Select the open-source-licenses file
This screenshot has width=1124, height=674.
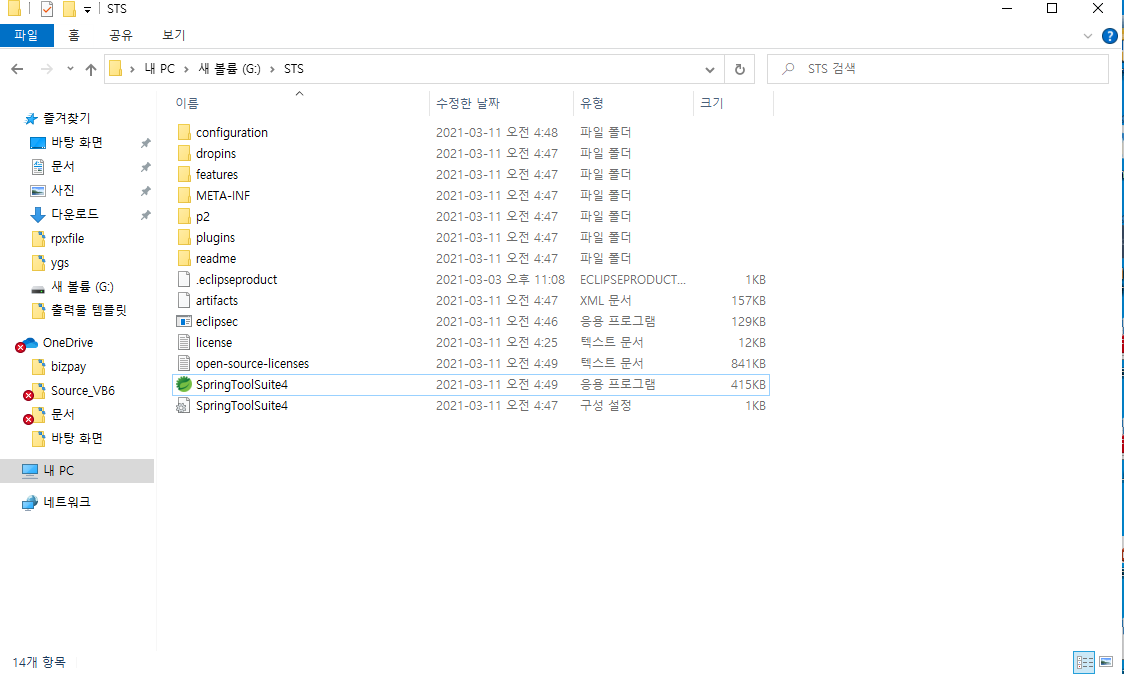470,364
